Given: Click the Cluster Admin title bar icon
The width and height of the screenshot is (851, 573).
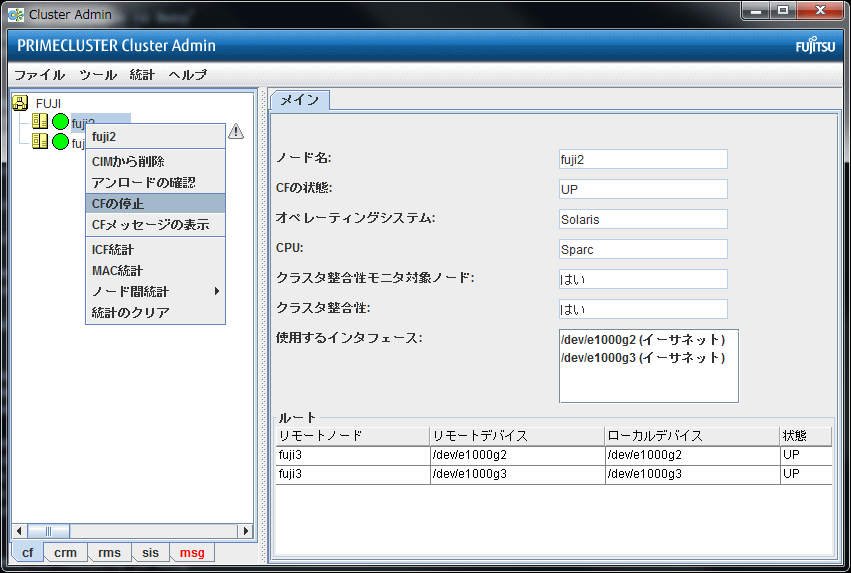Looking at the screenshot, I should 15,14.
